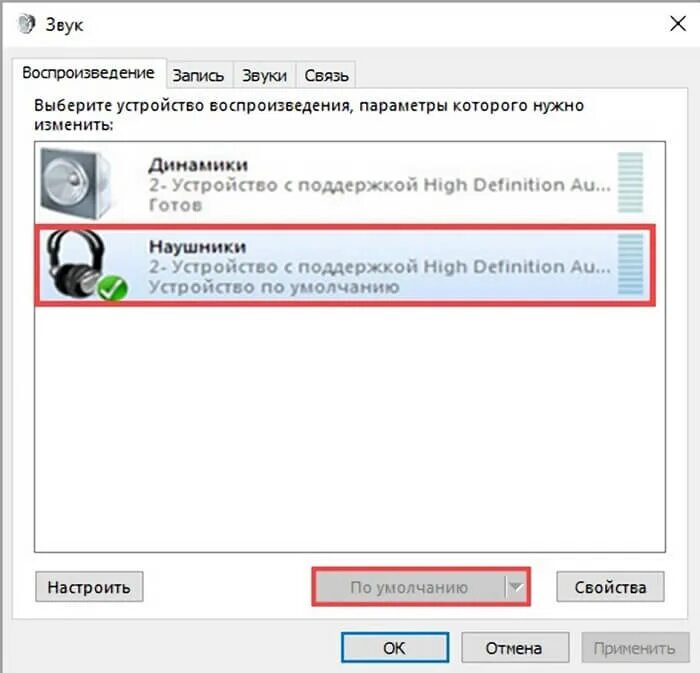This screenshot has height=673, width=700.
Task: Select the Воспроизведение tab
Action: pyautogui.click(x=88, y=73)
